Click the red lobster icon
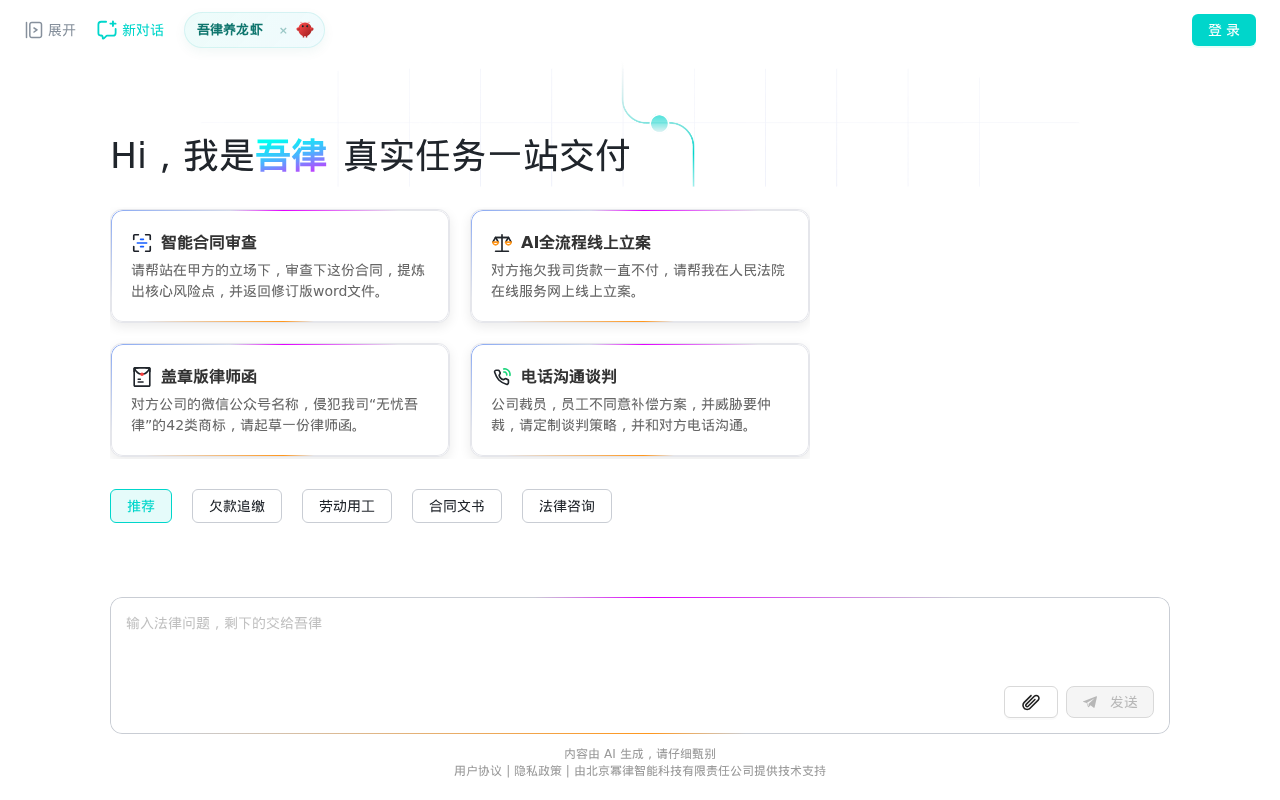The height and width of the screenshot is (800, 1280). [x=305, y=30]
